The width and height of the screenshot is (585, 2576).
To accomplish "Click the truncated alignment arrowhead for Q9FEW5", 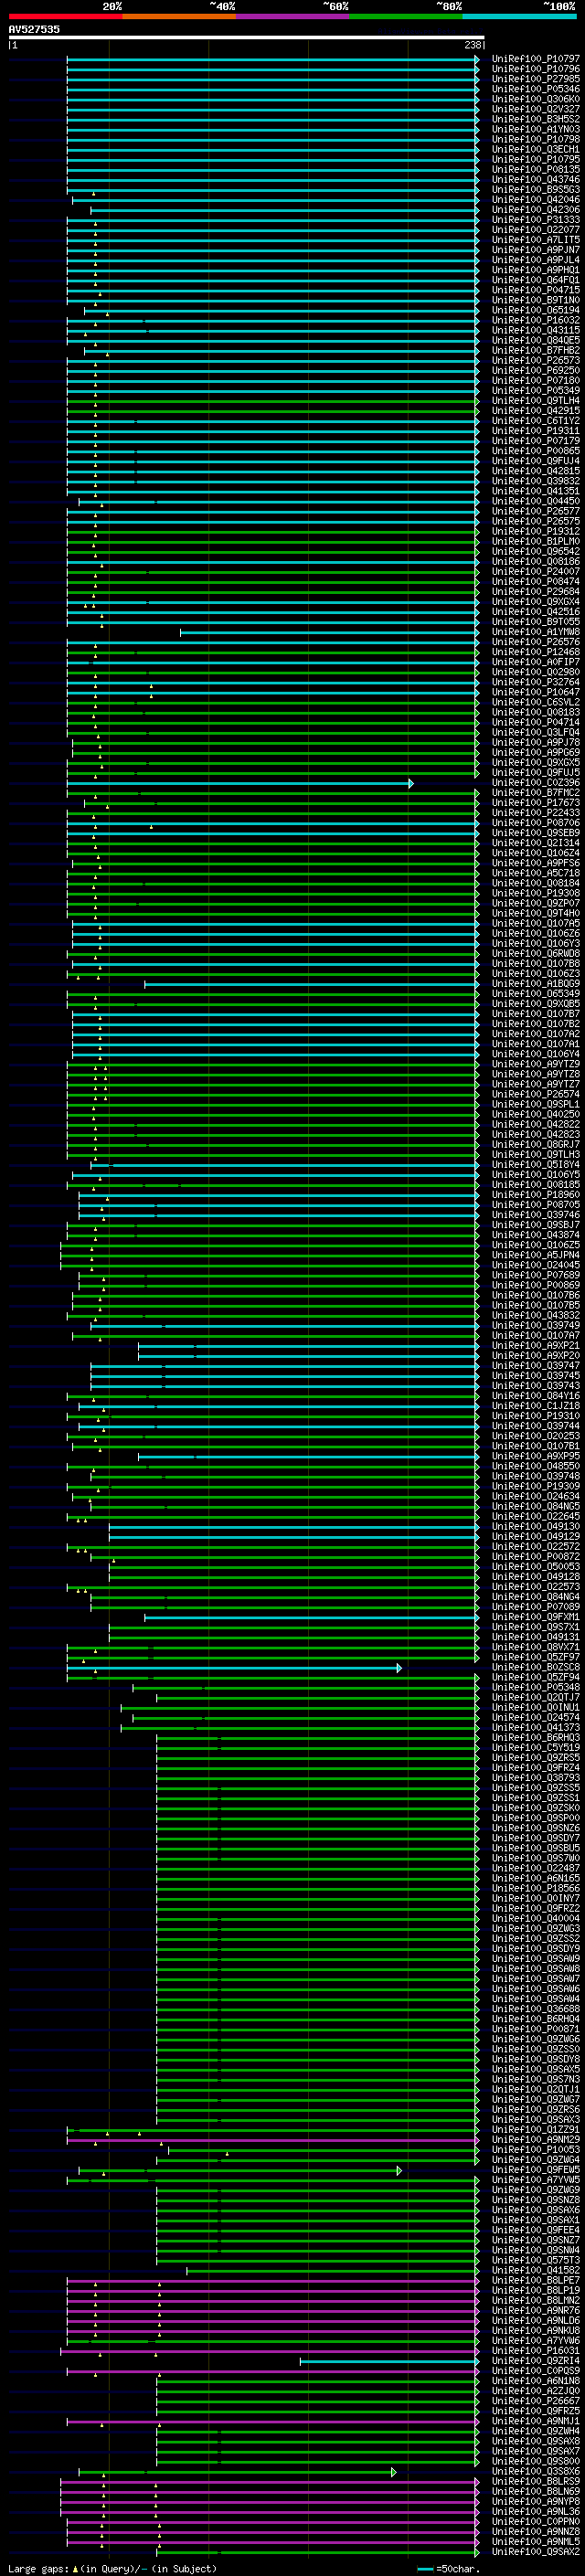I will [x=399, y=2170].
